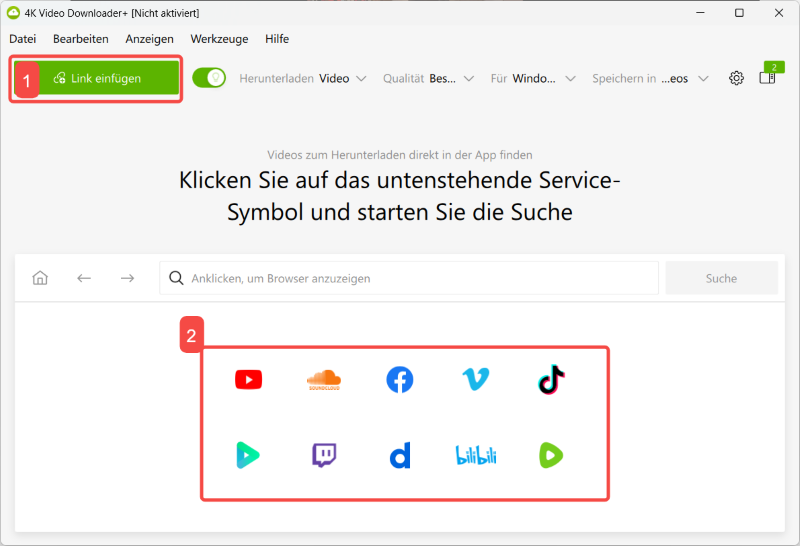Open the Hilfe menu
Image resolution: width=800 pixels, height=546 pixels.
[277, 39]
